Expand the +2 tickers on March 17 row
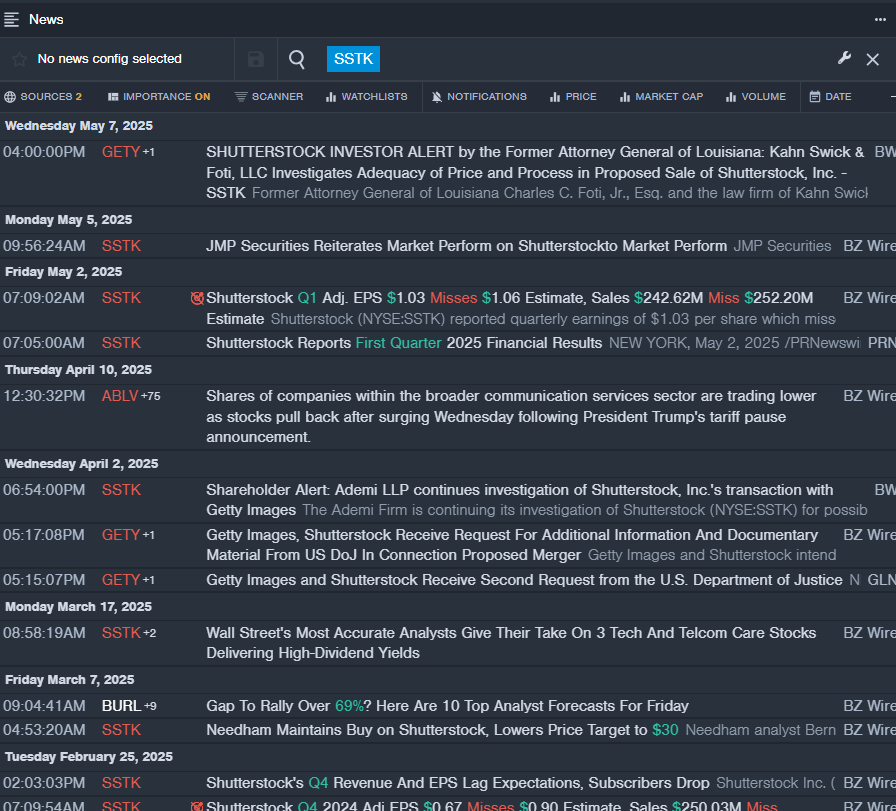 click(149, 633)
